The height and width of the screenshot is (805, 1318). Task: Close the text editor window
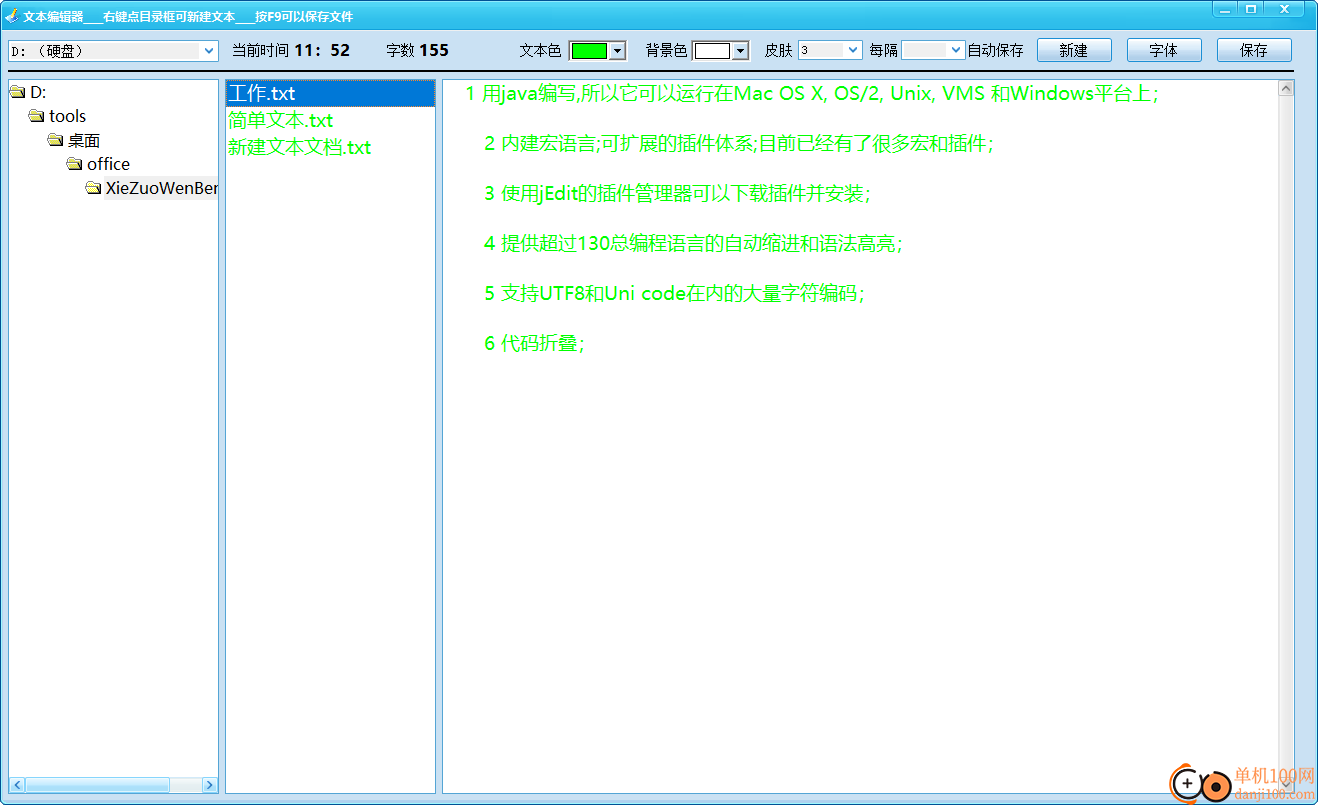pyautogui.click(x=1284, y=8)
